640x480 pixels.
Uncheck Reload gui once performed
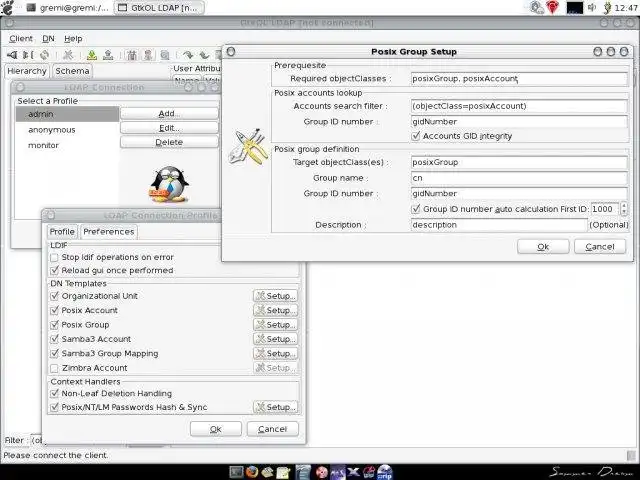point(54,271)
